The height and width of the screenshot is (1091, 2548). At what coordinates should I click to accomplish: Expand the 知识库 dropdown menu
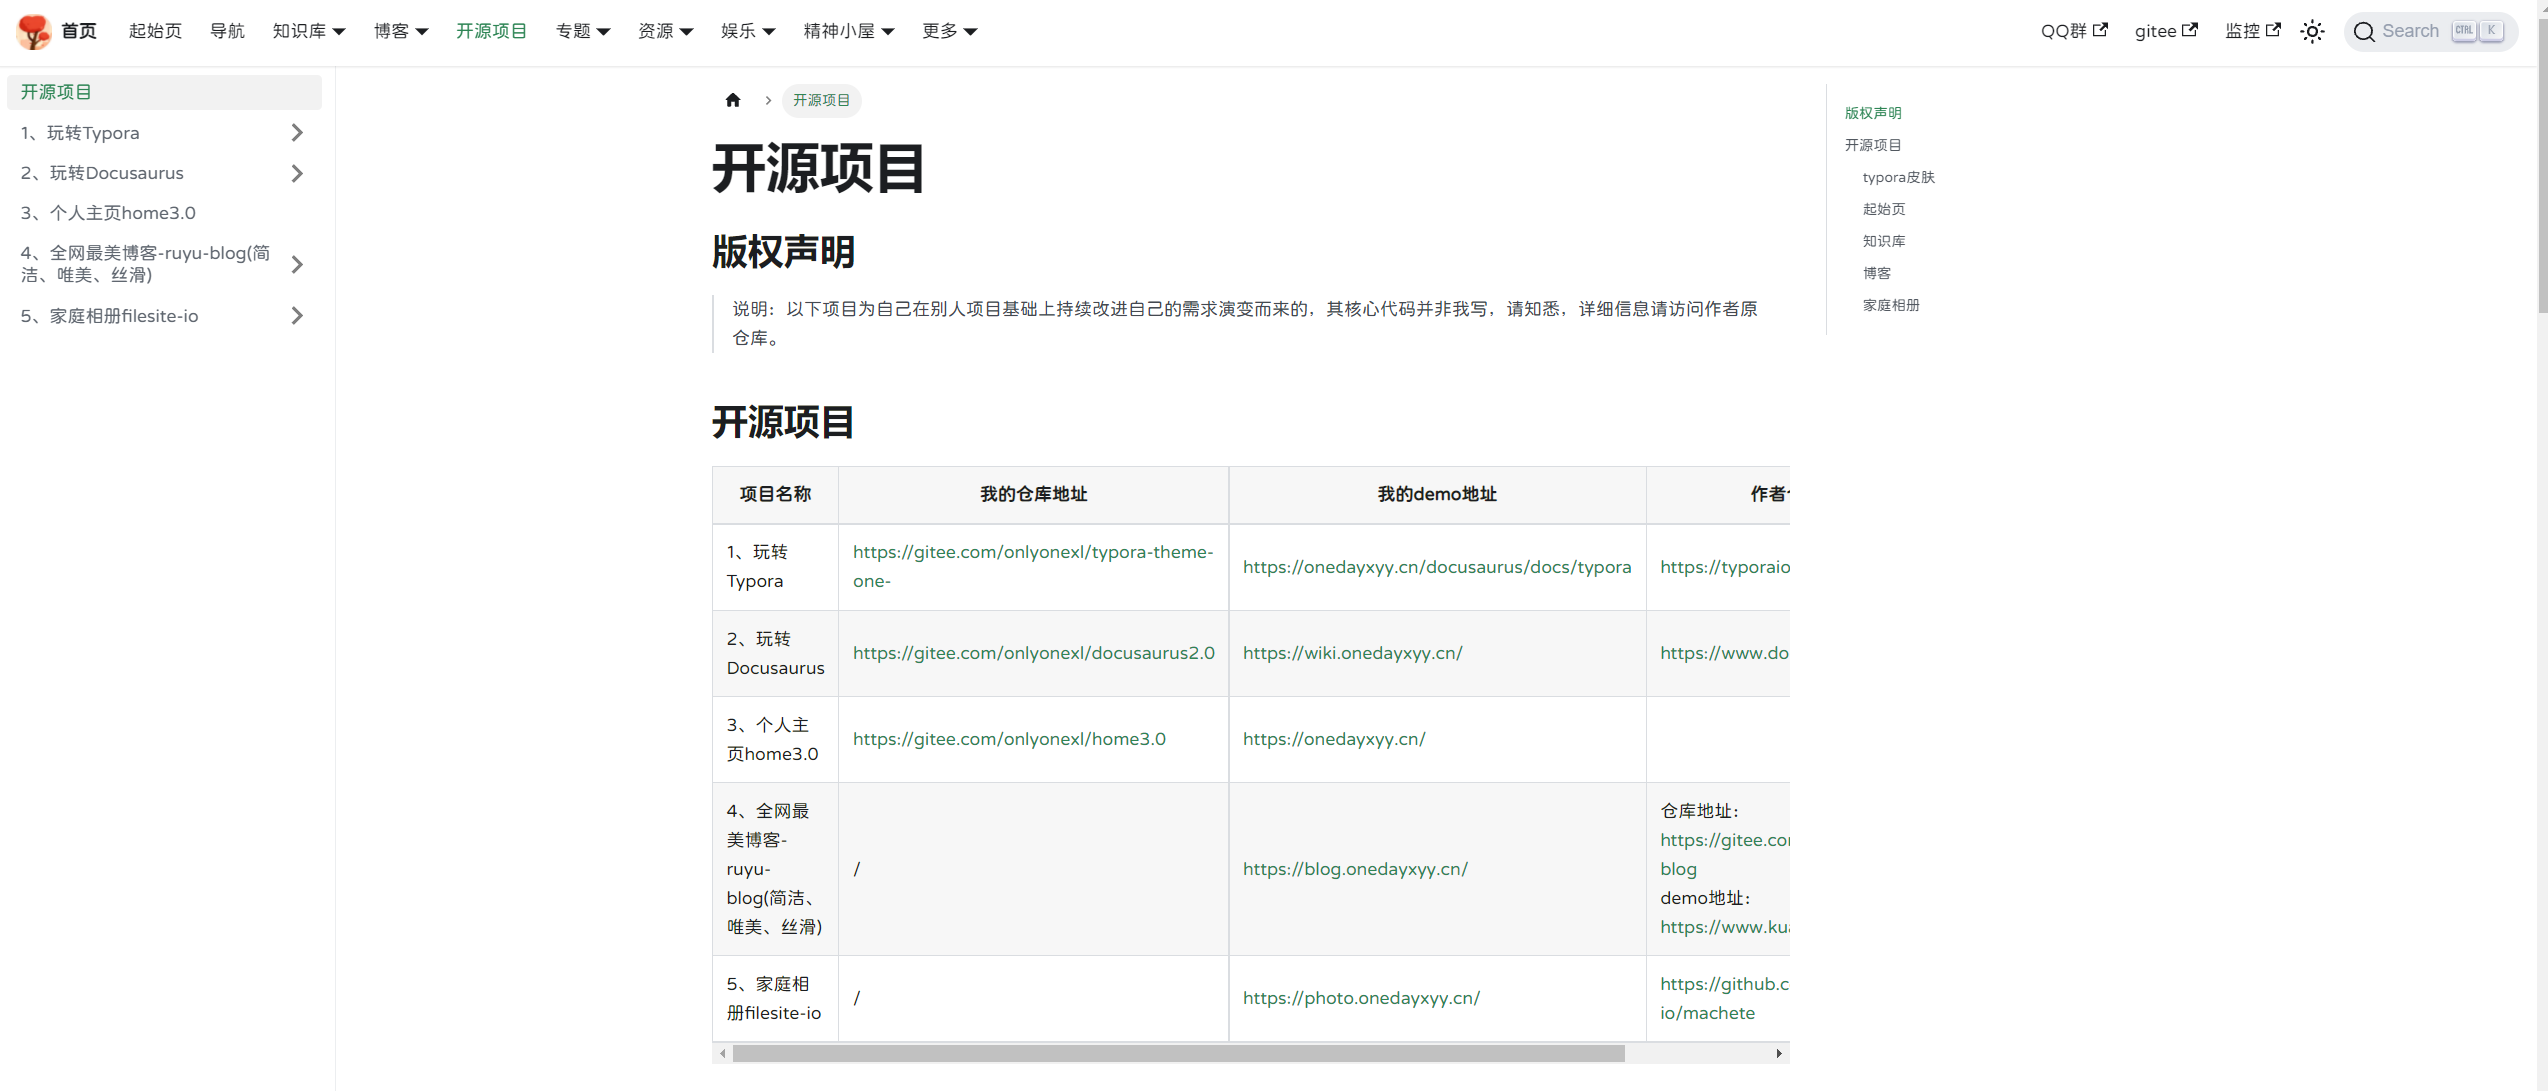coord(309,31)
